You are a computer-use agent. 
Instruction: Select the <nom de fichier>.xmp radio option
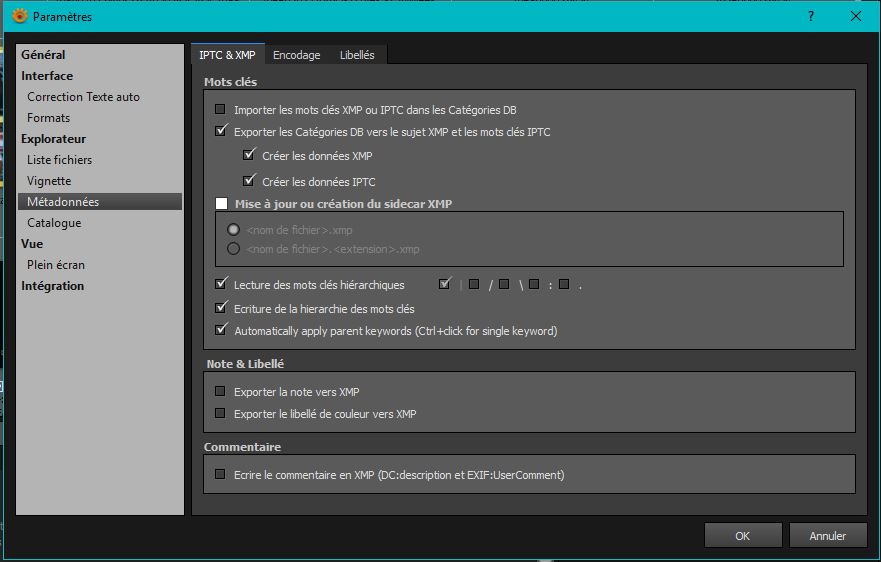pos(234,230)
